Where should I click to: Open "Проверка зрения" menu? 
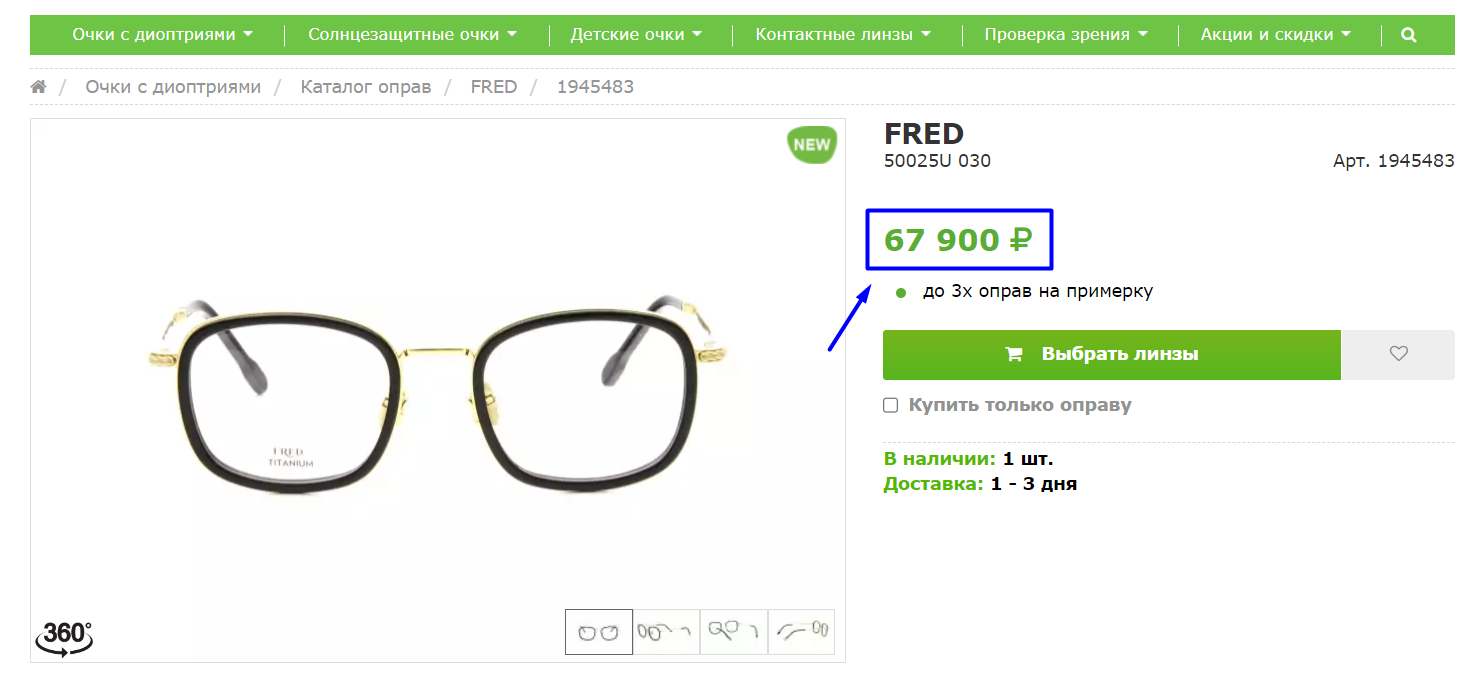click(x=1066, y=35)
